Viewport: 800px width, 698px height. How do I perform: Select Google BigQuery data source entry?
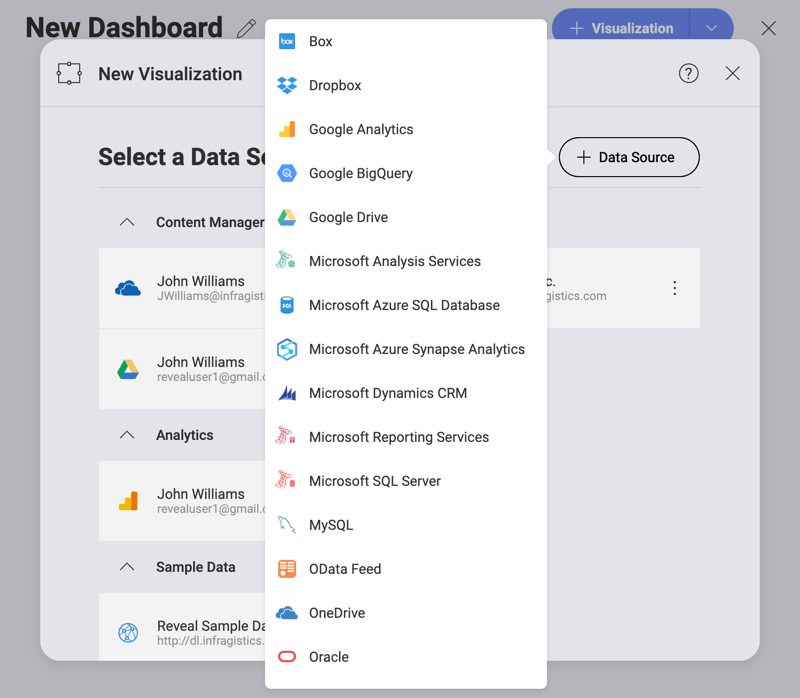click(x=406, y=173)
